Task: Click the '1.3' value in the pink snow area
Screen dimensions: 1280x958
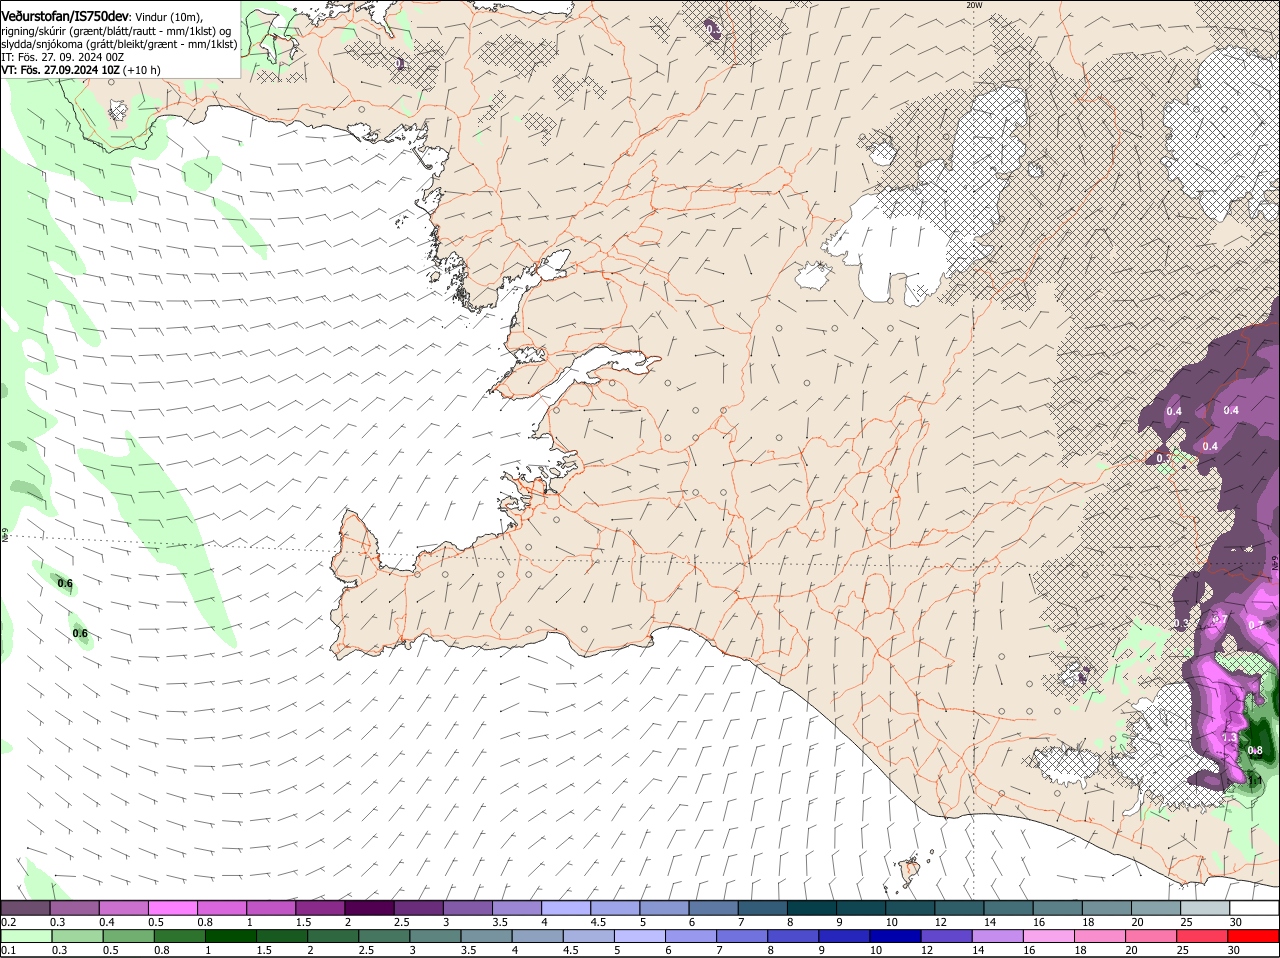Action: (x=1229, y=738)
